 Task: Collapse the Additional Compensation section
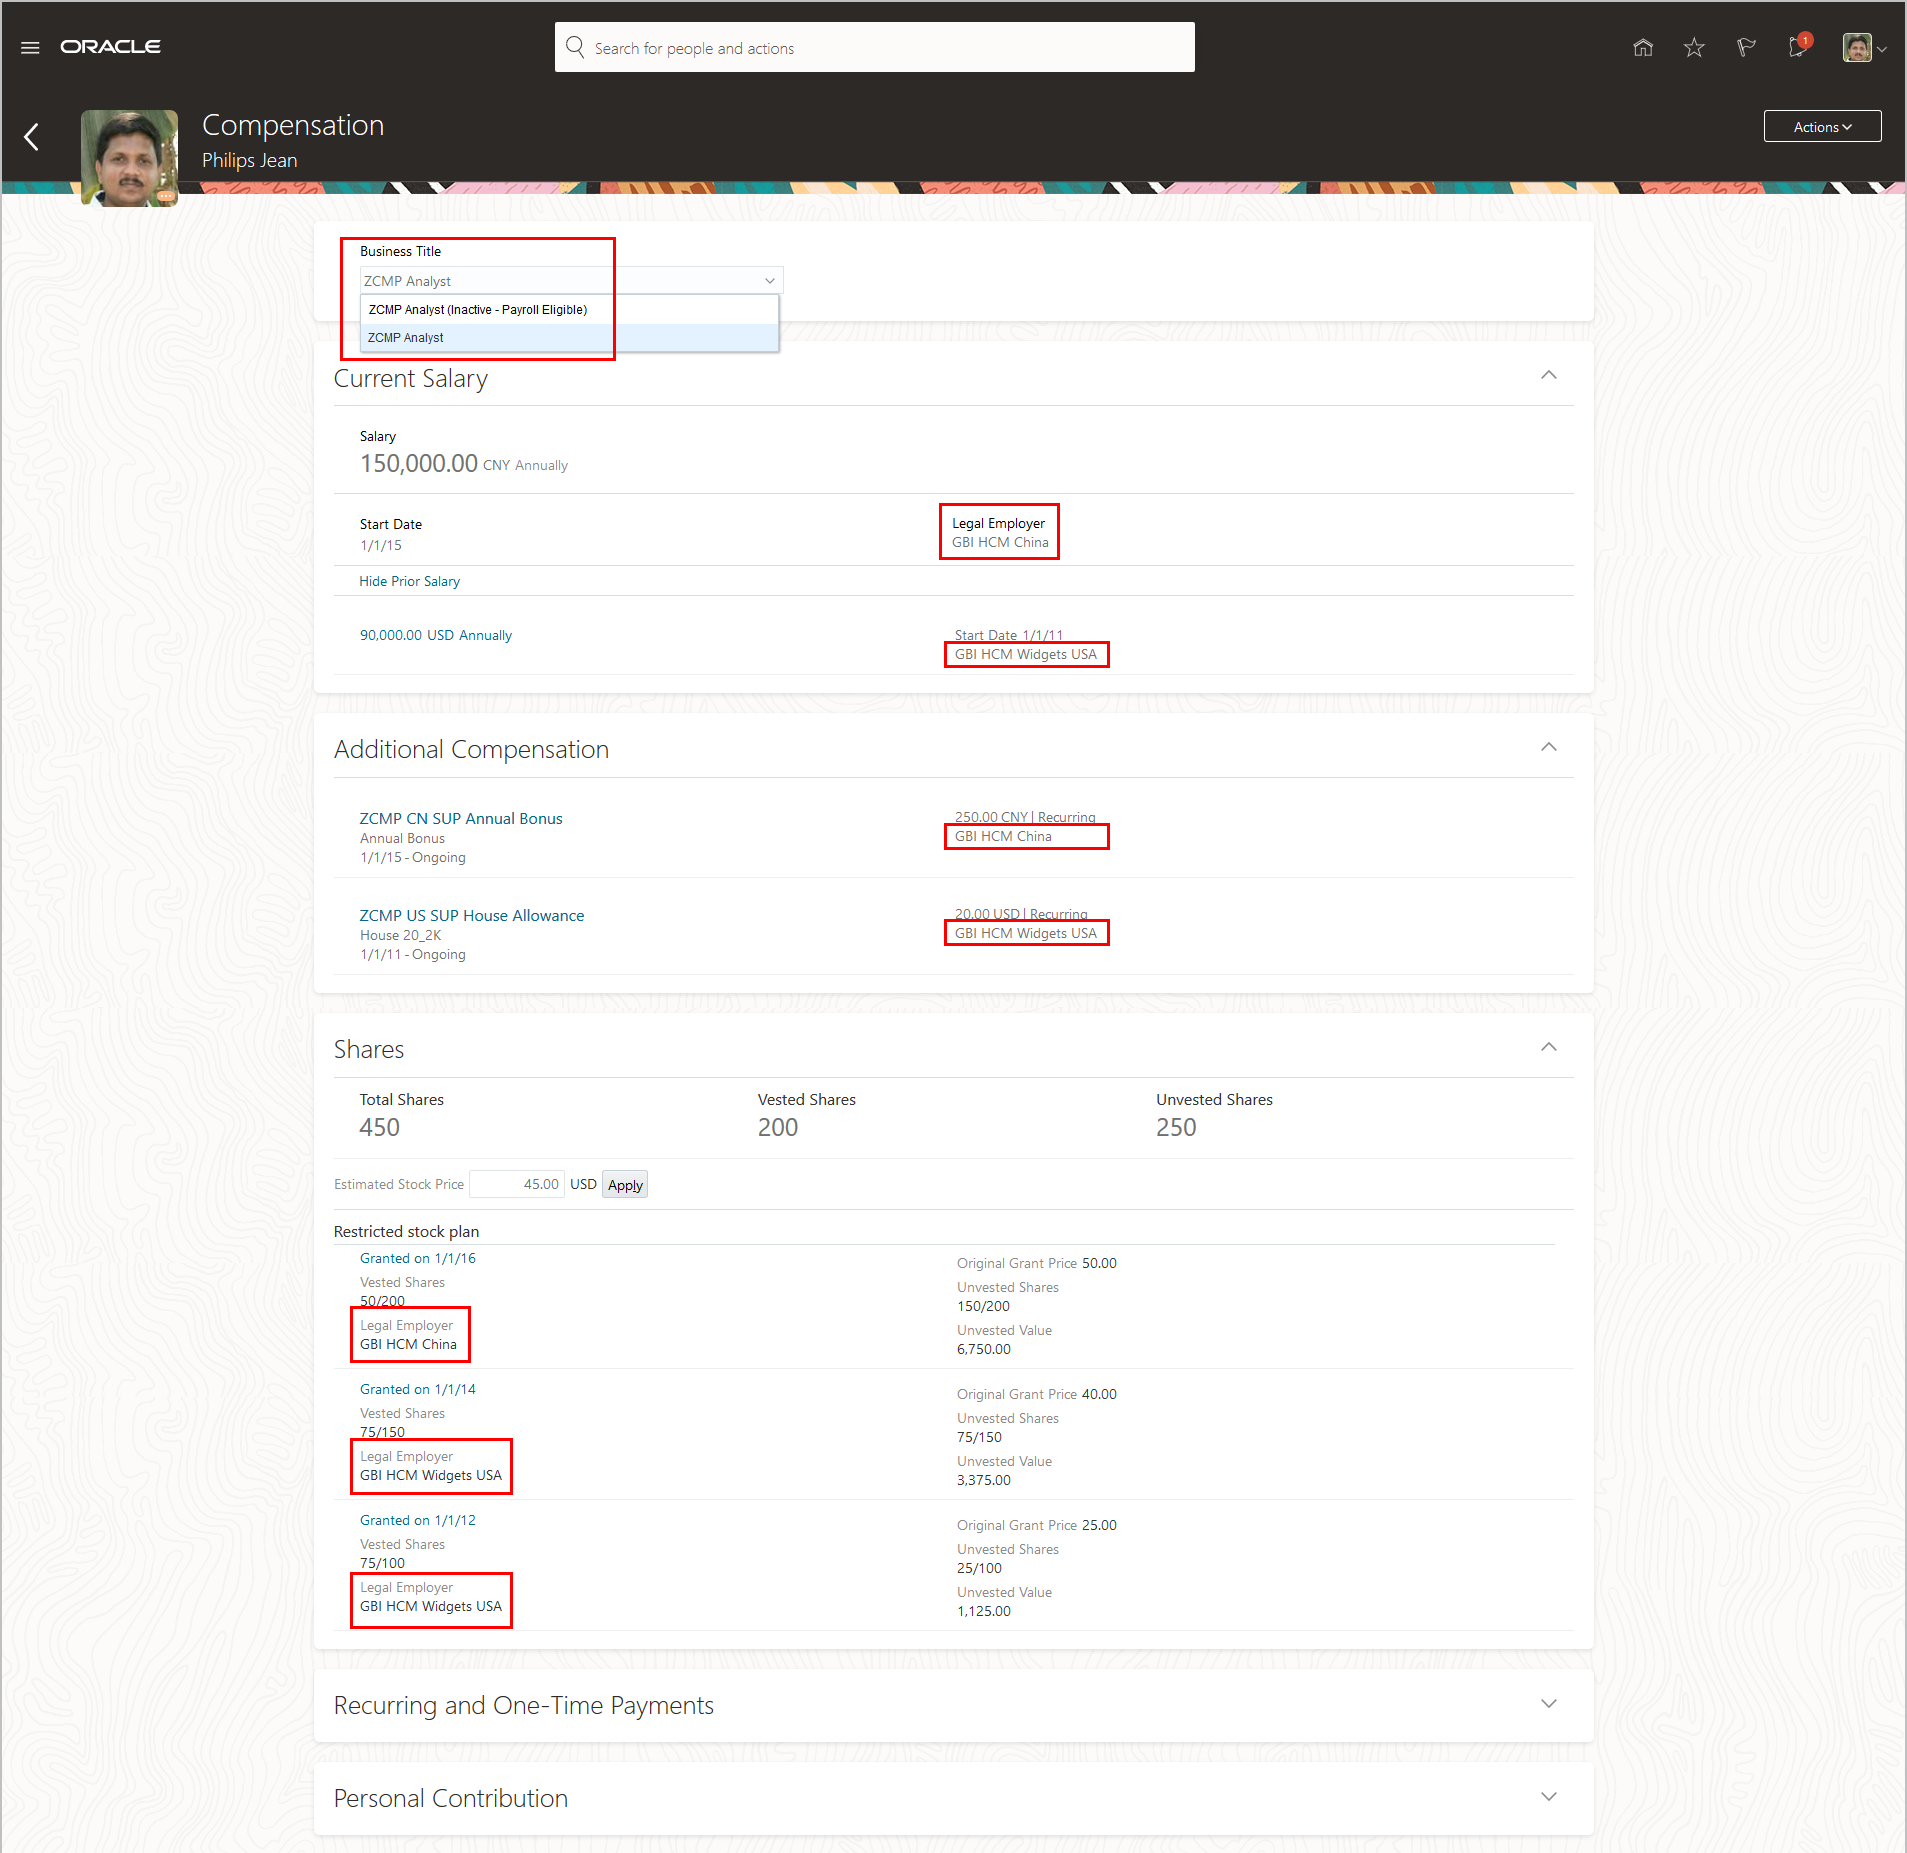(1549, 747)
